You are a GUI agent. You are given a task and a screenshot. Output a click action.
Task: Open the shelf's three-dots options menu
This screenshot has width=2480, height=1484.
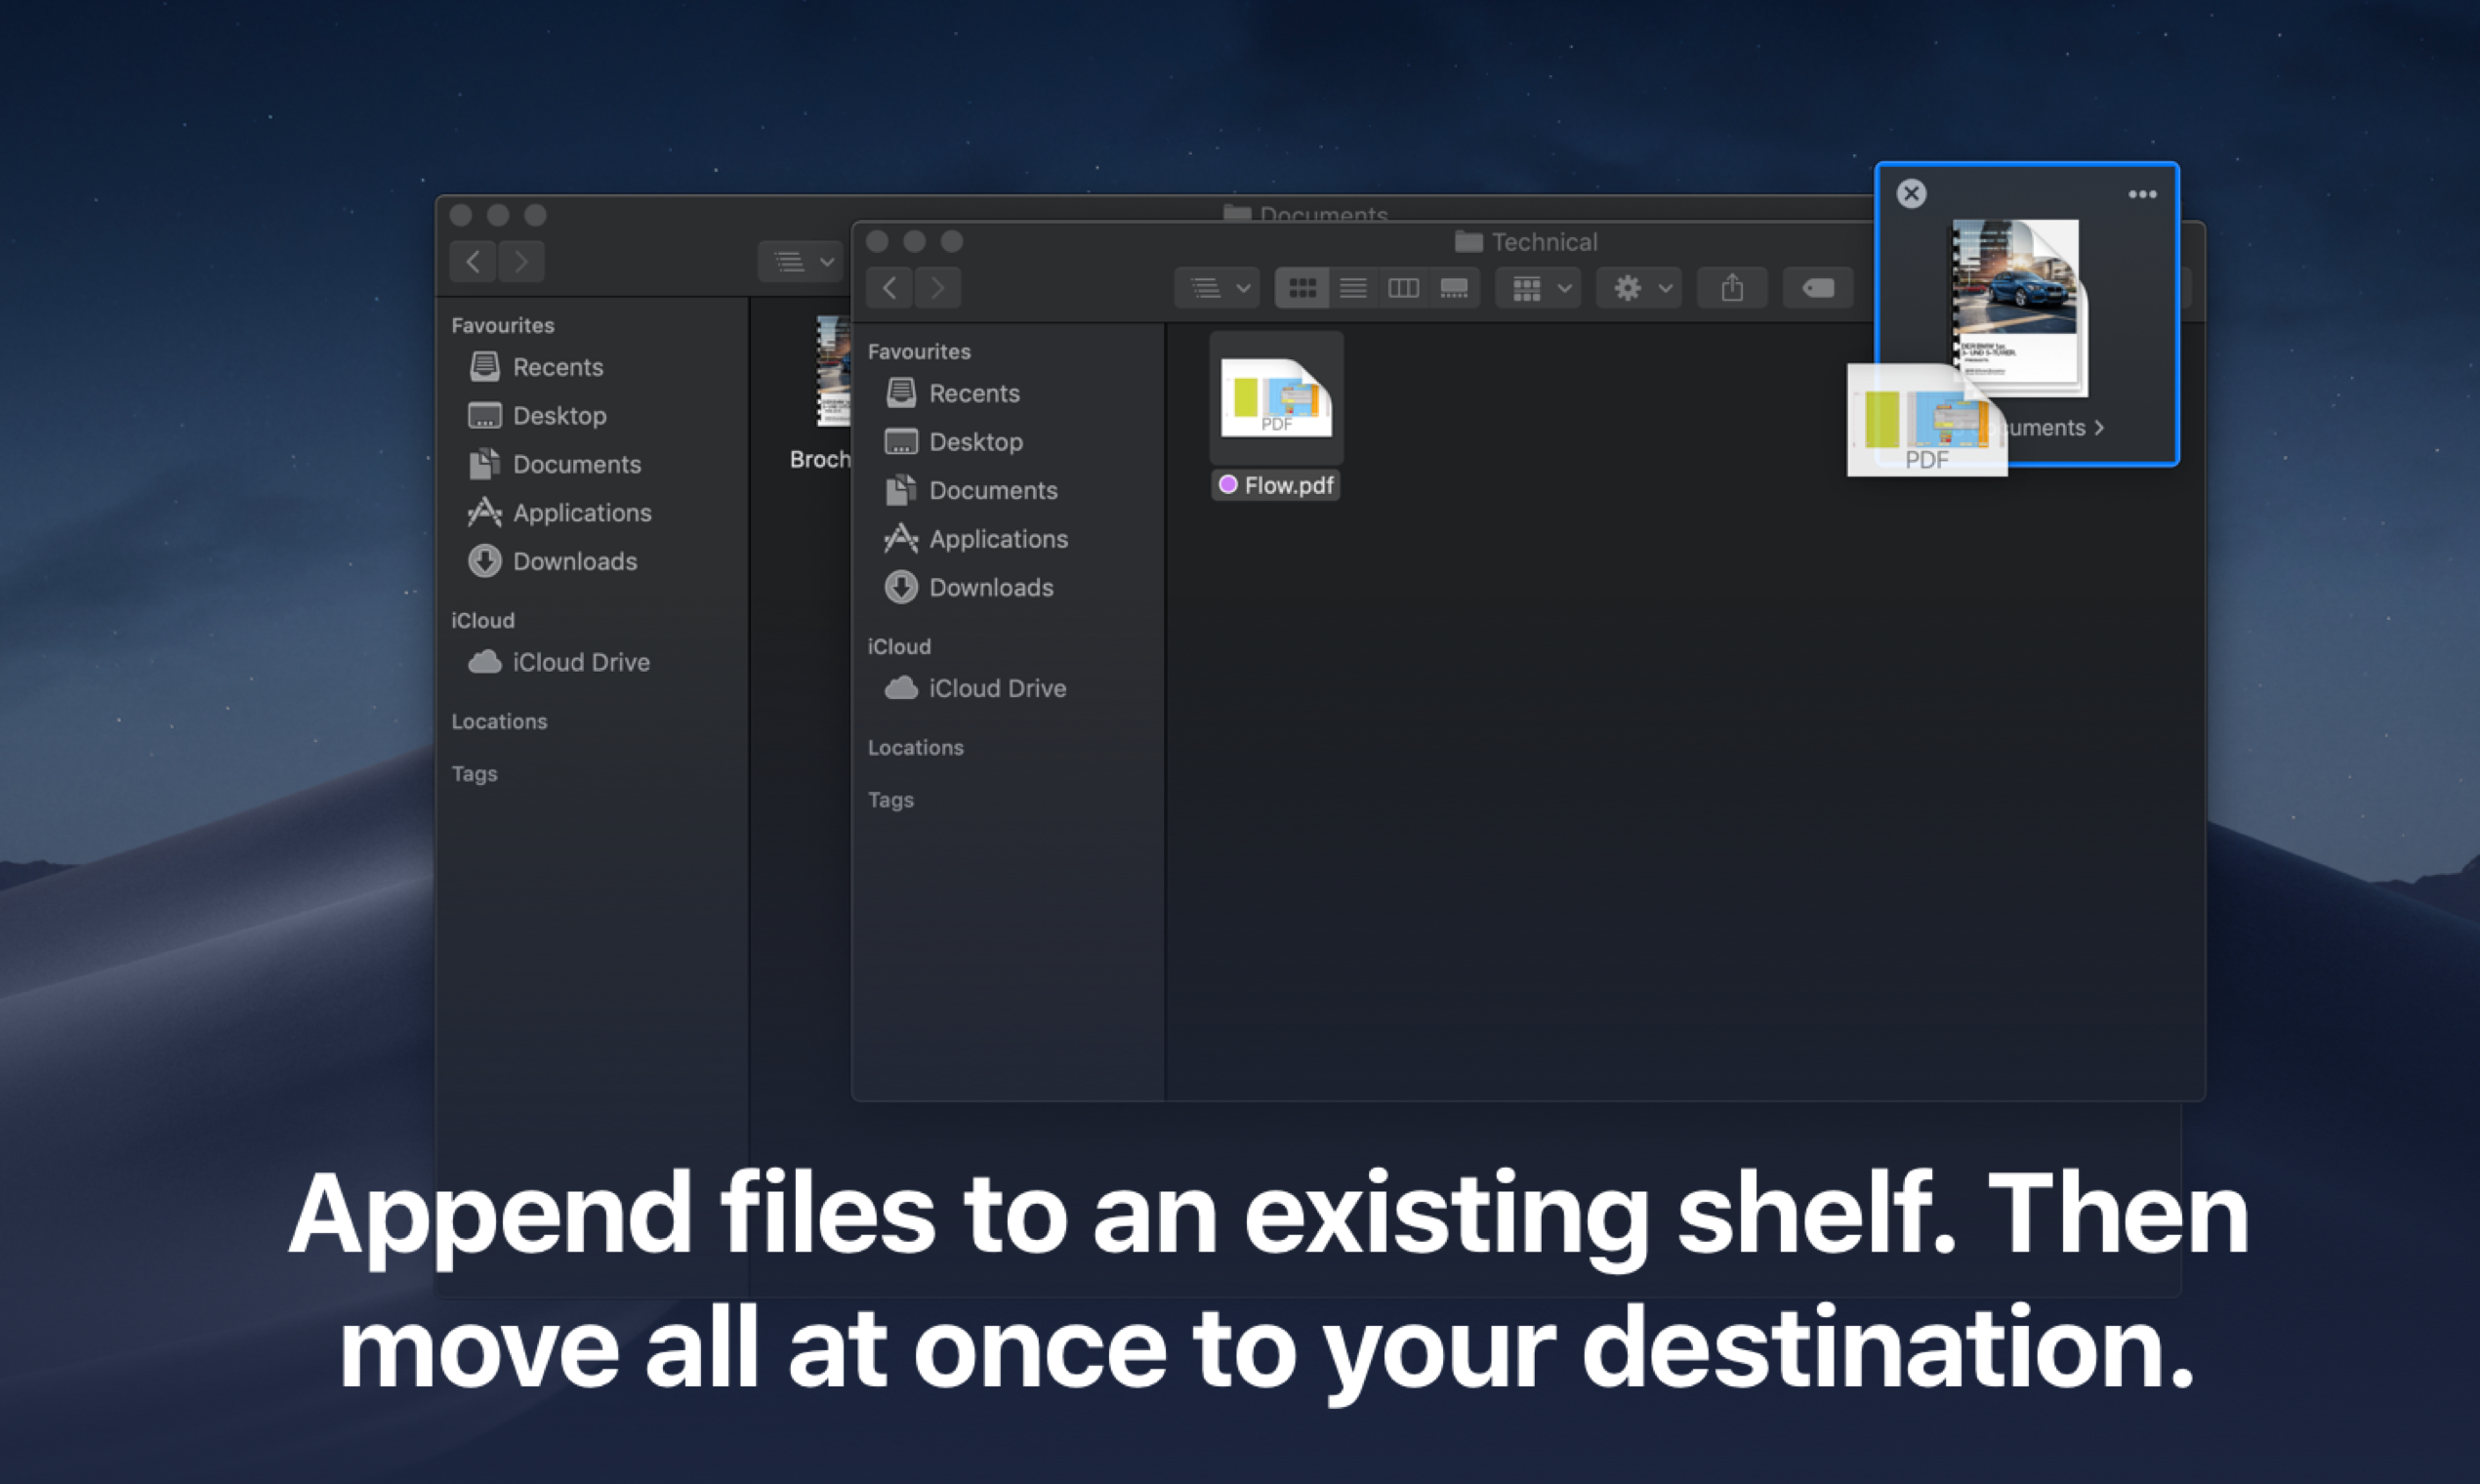[x=2142, y=194]
